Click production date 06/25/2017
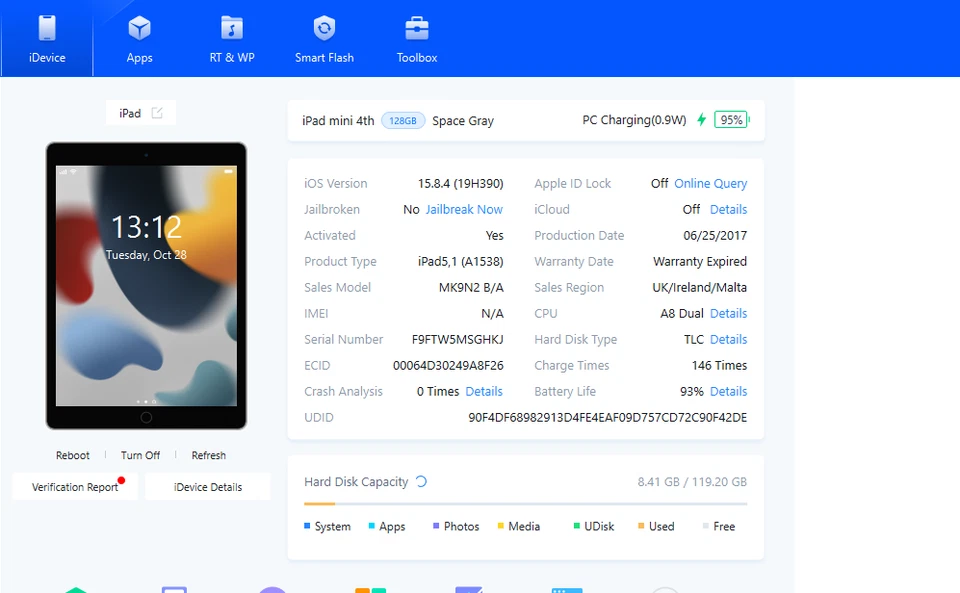The width and height of the screenshot is (960, 593). [715, 236]
